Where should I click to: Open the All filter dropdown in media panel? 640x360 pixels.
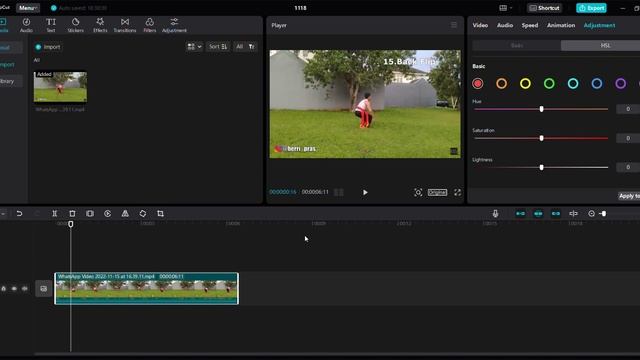tap(240, 47)
